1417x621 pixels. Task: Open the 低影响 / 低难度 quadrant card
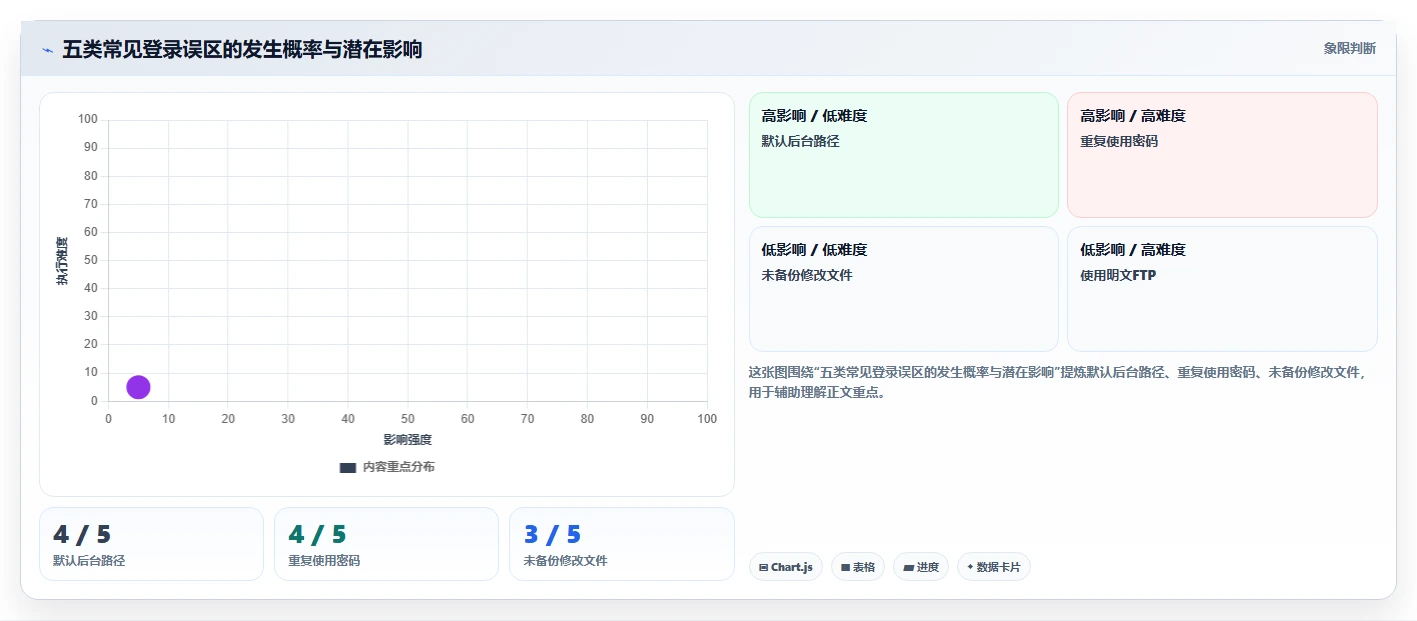[904, 289]
